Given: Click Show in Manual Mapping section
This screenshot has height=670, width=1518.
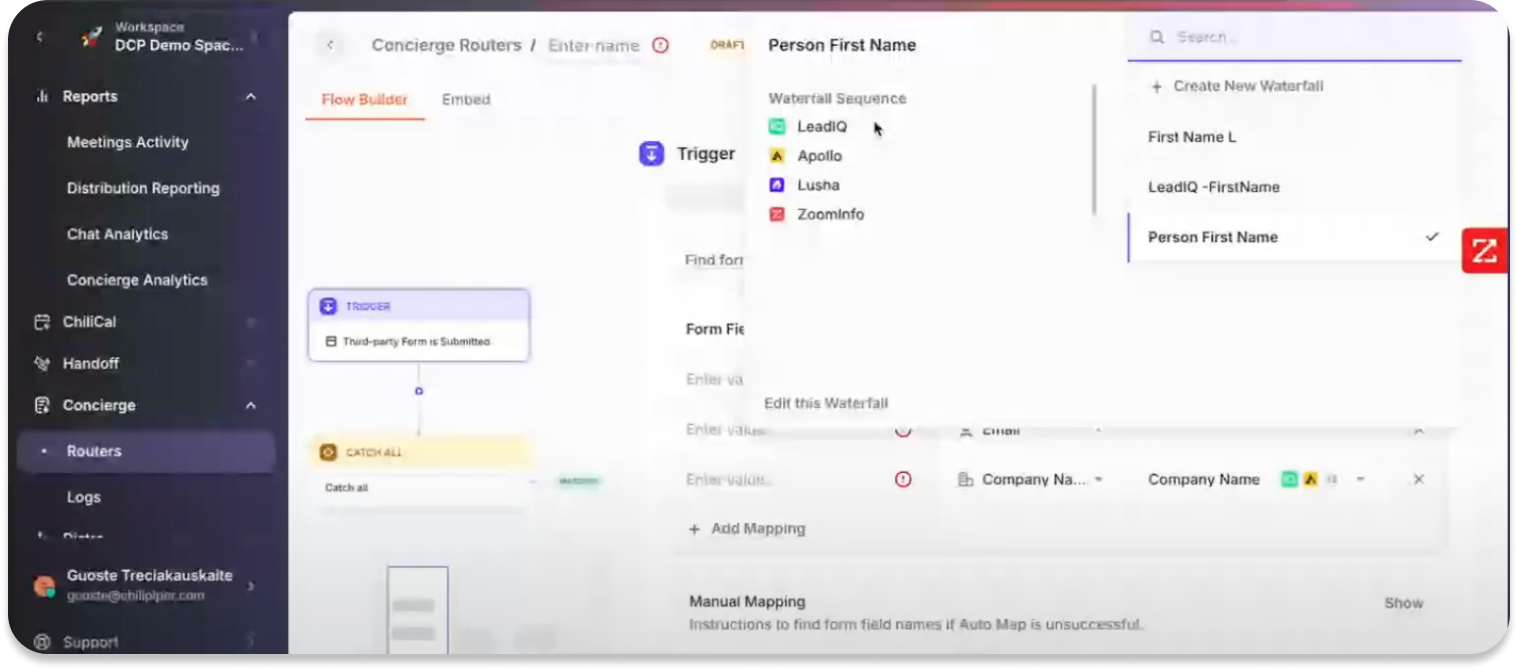Looking at the screenshot, I should tap(1404, 603).
